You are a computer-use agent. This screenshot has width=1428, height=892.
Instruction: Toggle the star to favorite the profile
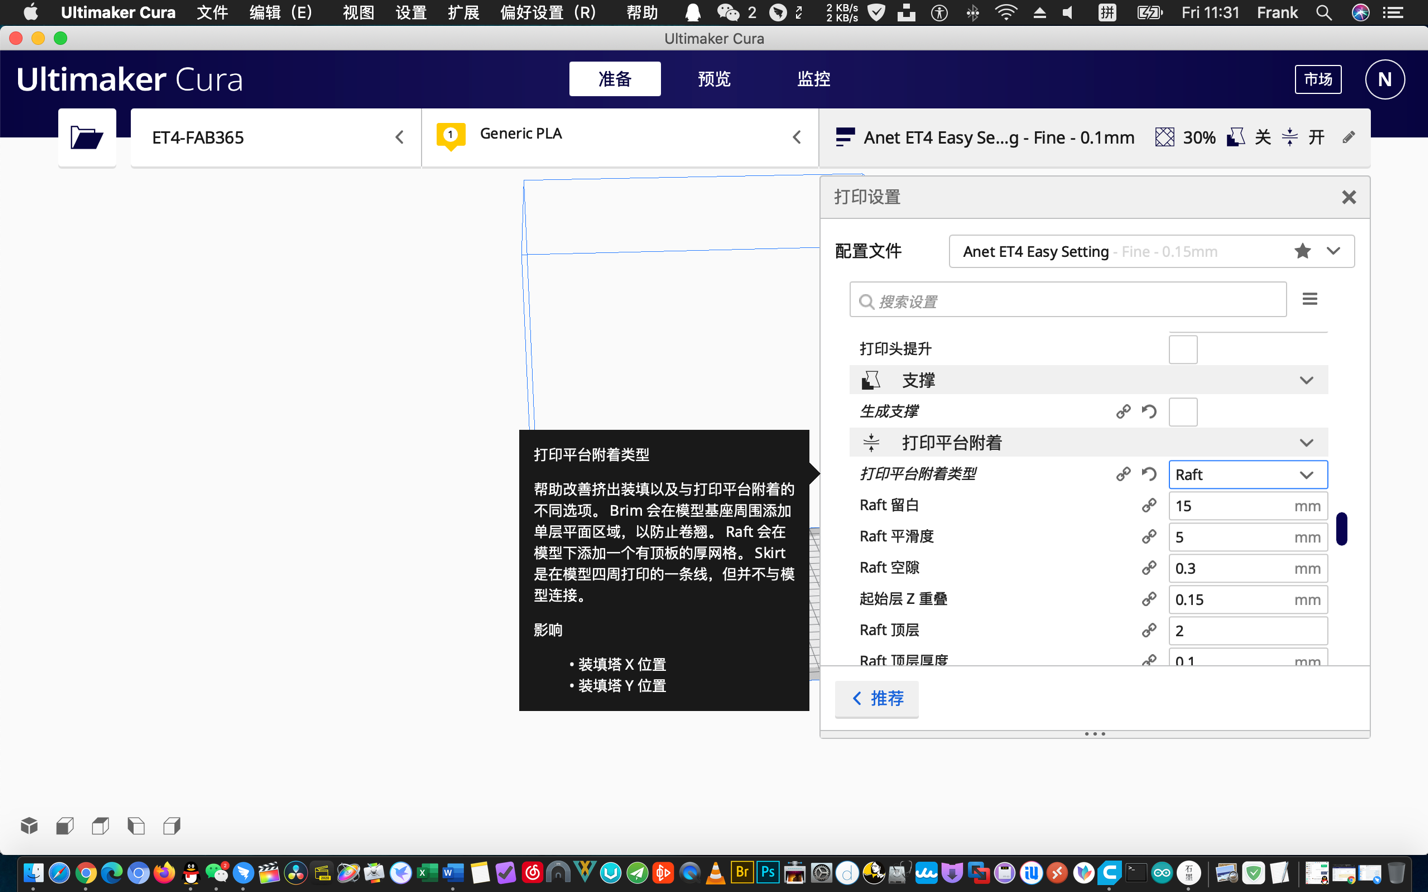tap(1303, 251)
